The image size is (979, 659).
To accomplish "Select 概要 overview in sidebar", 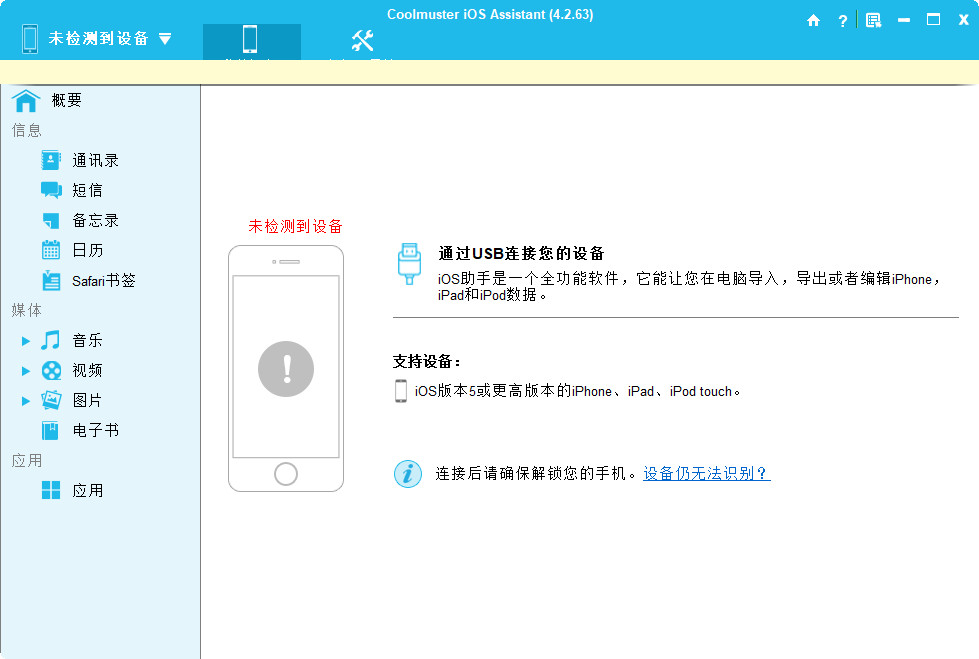I will tap(67, 100).
